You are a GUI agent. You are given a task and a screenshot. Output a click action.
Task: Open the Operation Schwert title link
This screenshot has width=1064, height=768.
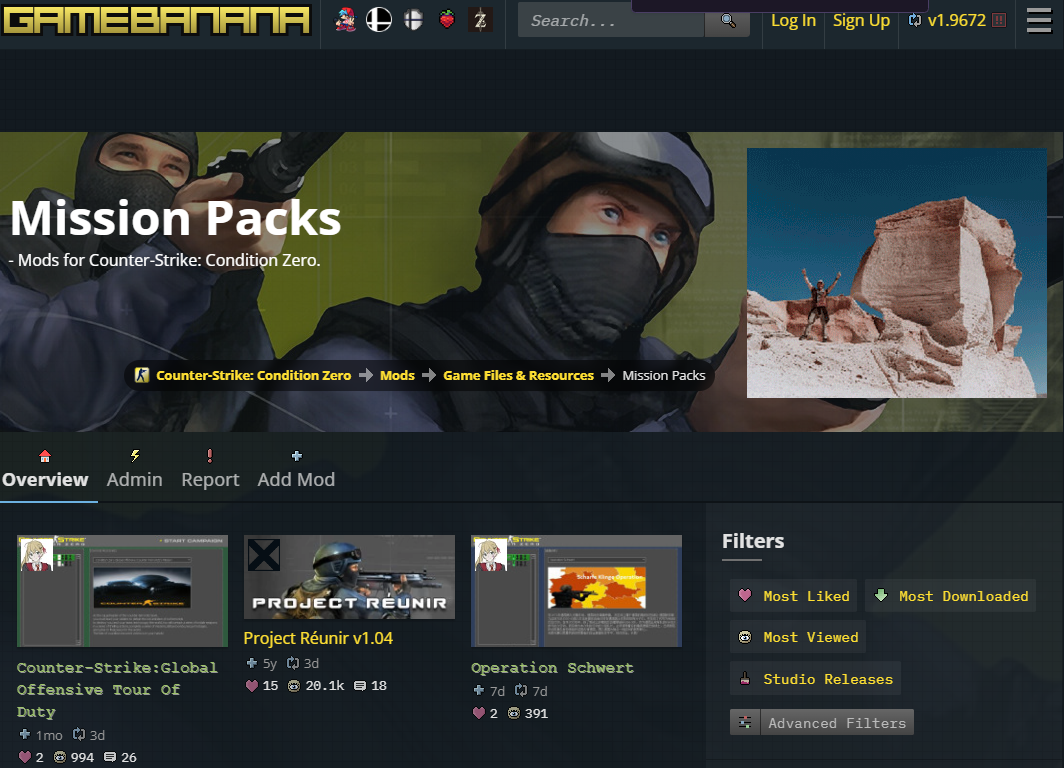coord(552,668)
